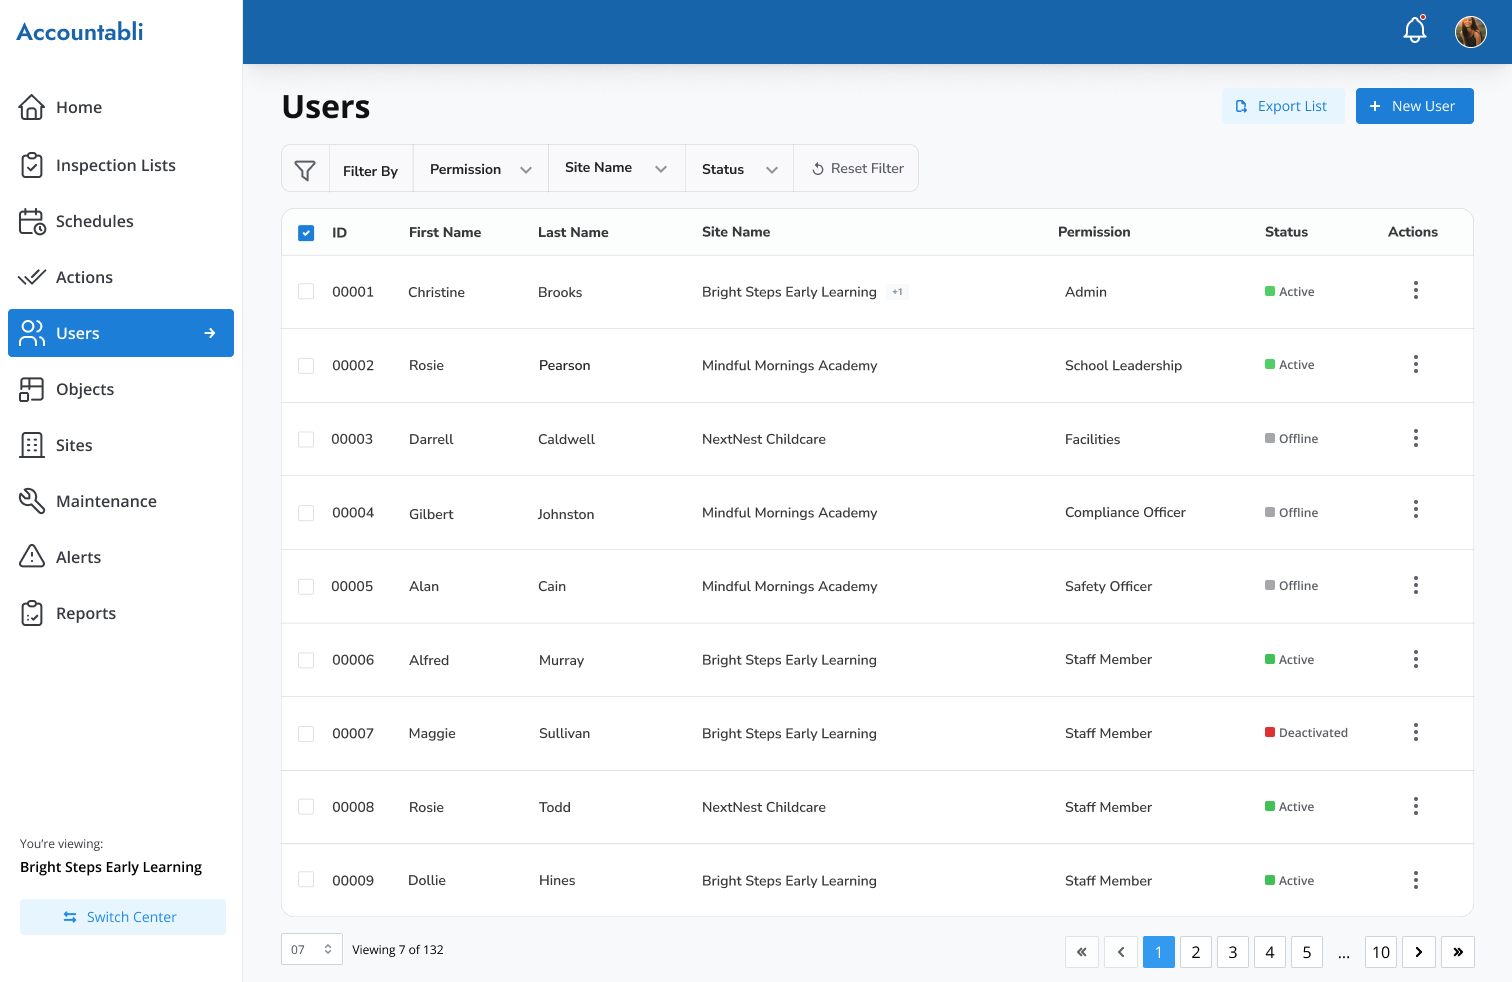Open actions menu for Dollie Hines
1512x982 pixels.
tap(1416, 881)
